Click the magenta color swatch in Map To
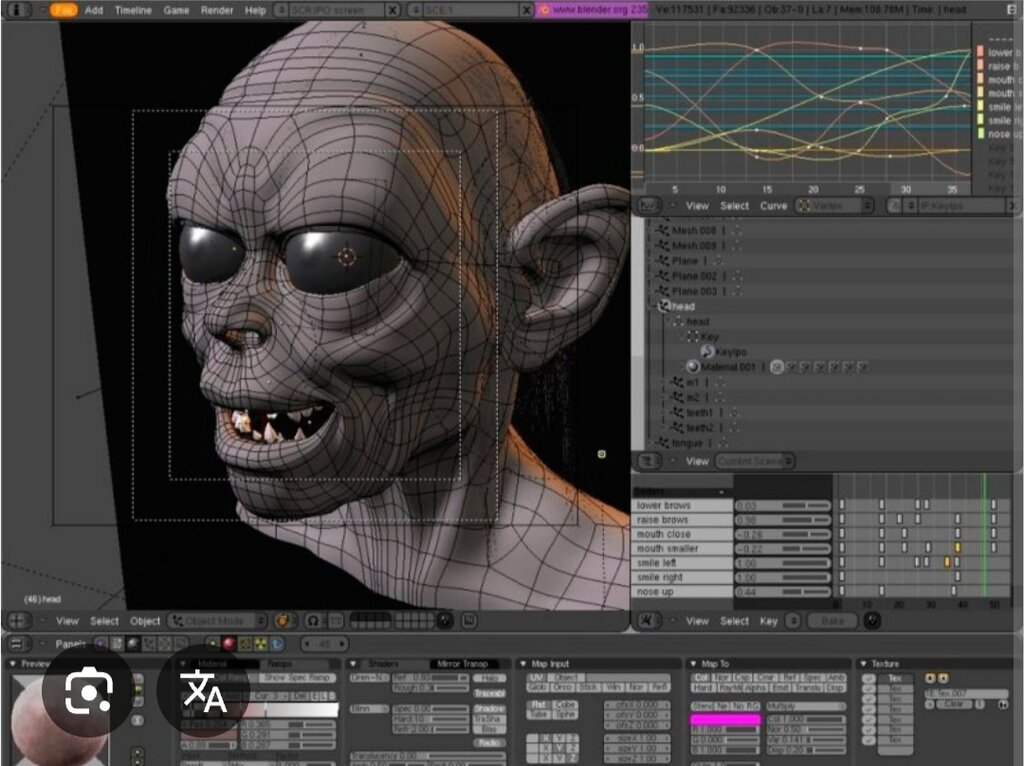The image size is (1024, 766). 725,719
